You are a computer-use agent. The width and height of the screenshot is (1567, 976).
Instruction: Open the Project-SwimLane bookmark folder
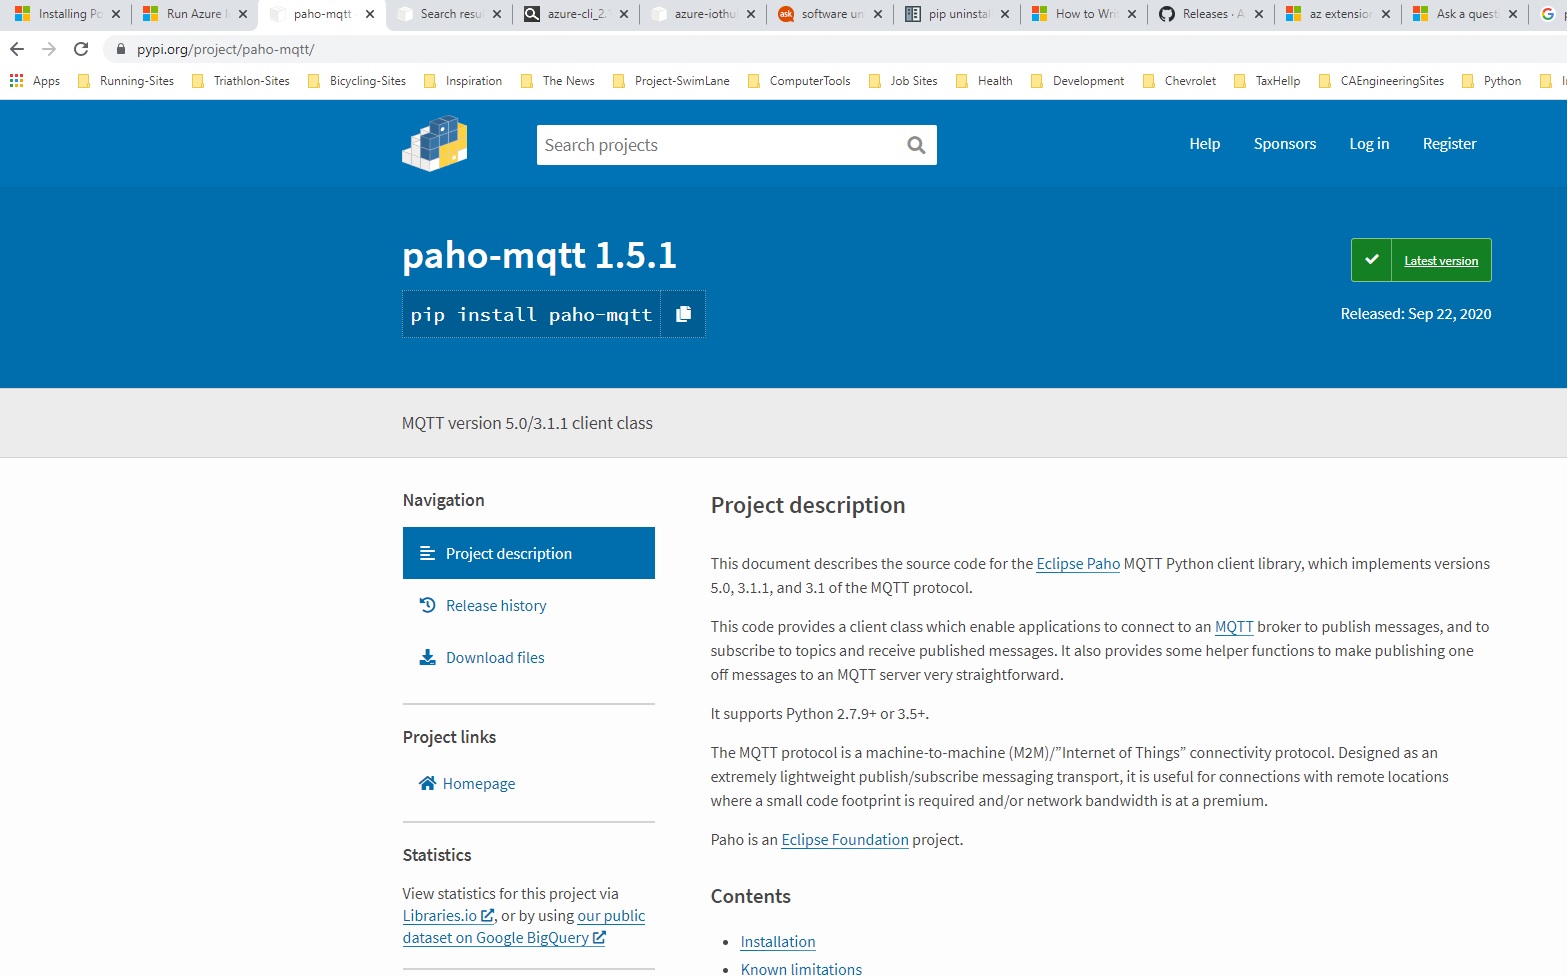[671, 81]
